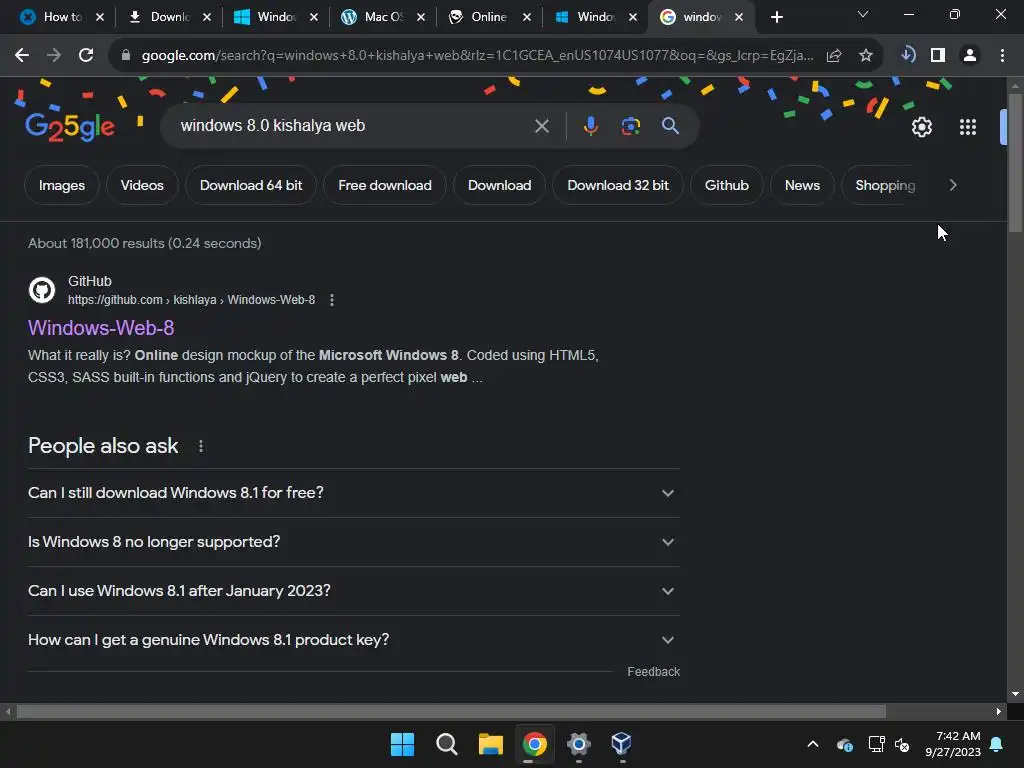The height and width of the screenshot is (768, 1024).
Task: Open the Chrome side panel
Action: [x=938, y=56]
